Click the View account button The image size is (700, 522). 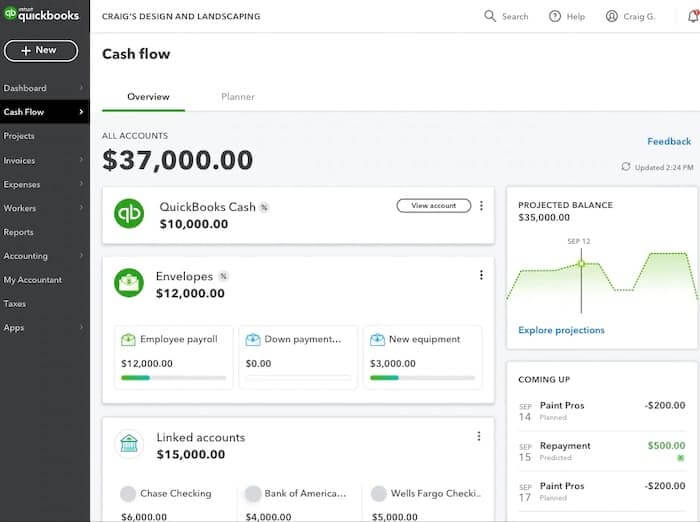(433, 206)
